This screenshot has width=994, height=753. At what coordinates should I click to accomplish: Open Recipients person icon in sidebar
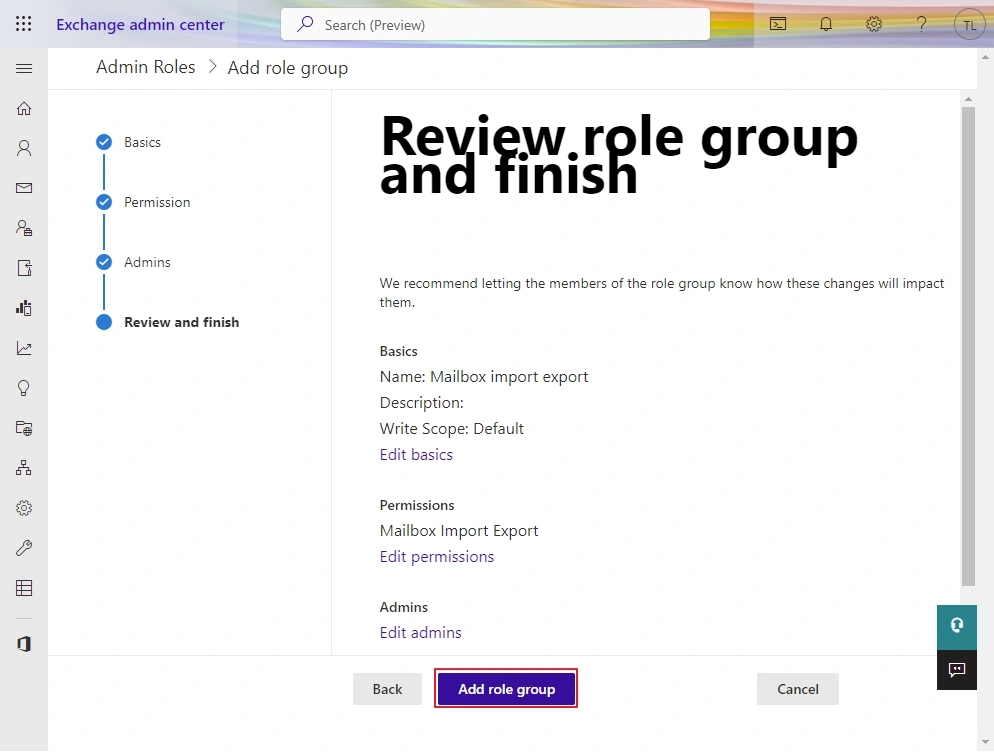23,148
